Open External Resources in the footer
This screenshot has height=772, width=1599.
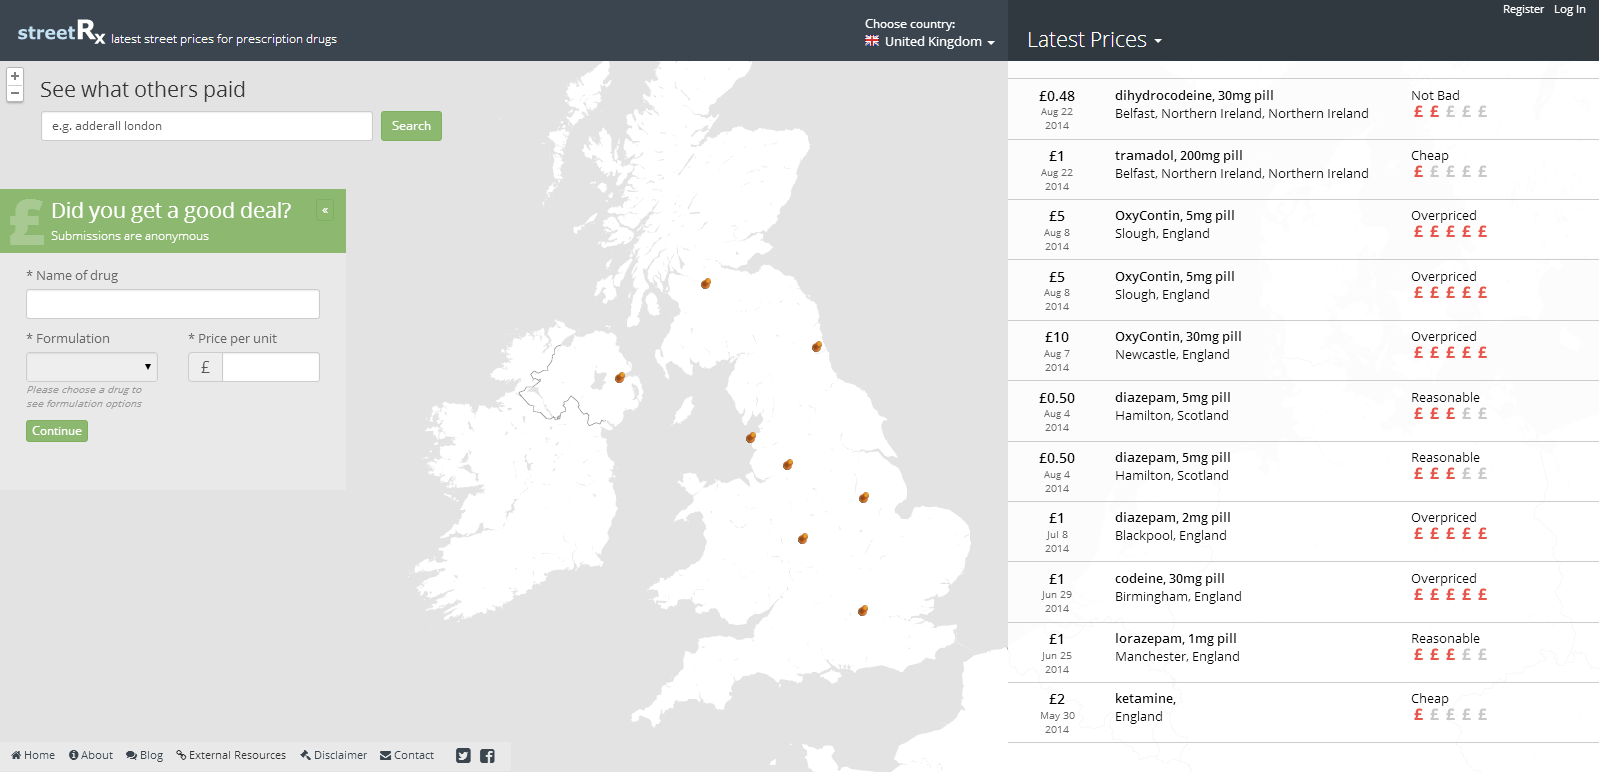tap(231, 755)
